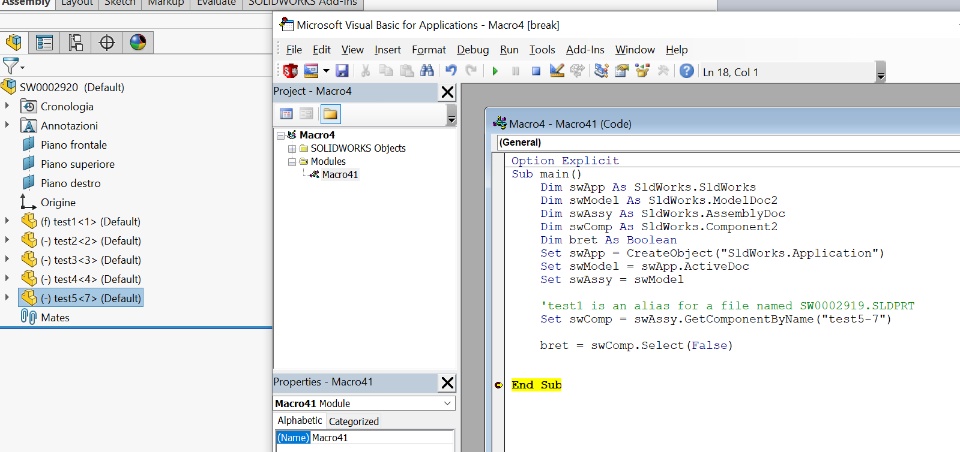Toggle Design Mode ruler icon
Screen dimensions: 960x452
tap(557, 71)
